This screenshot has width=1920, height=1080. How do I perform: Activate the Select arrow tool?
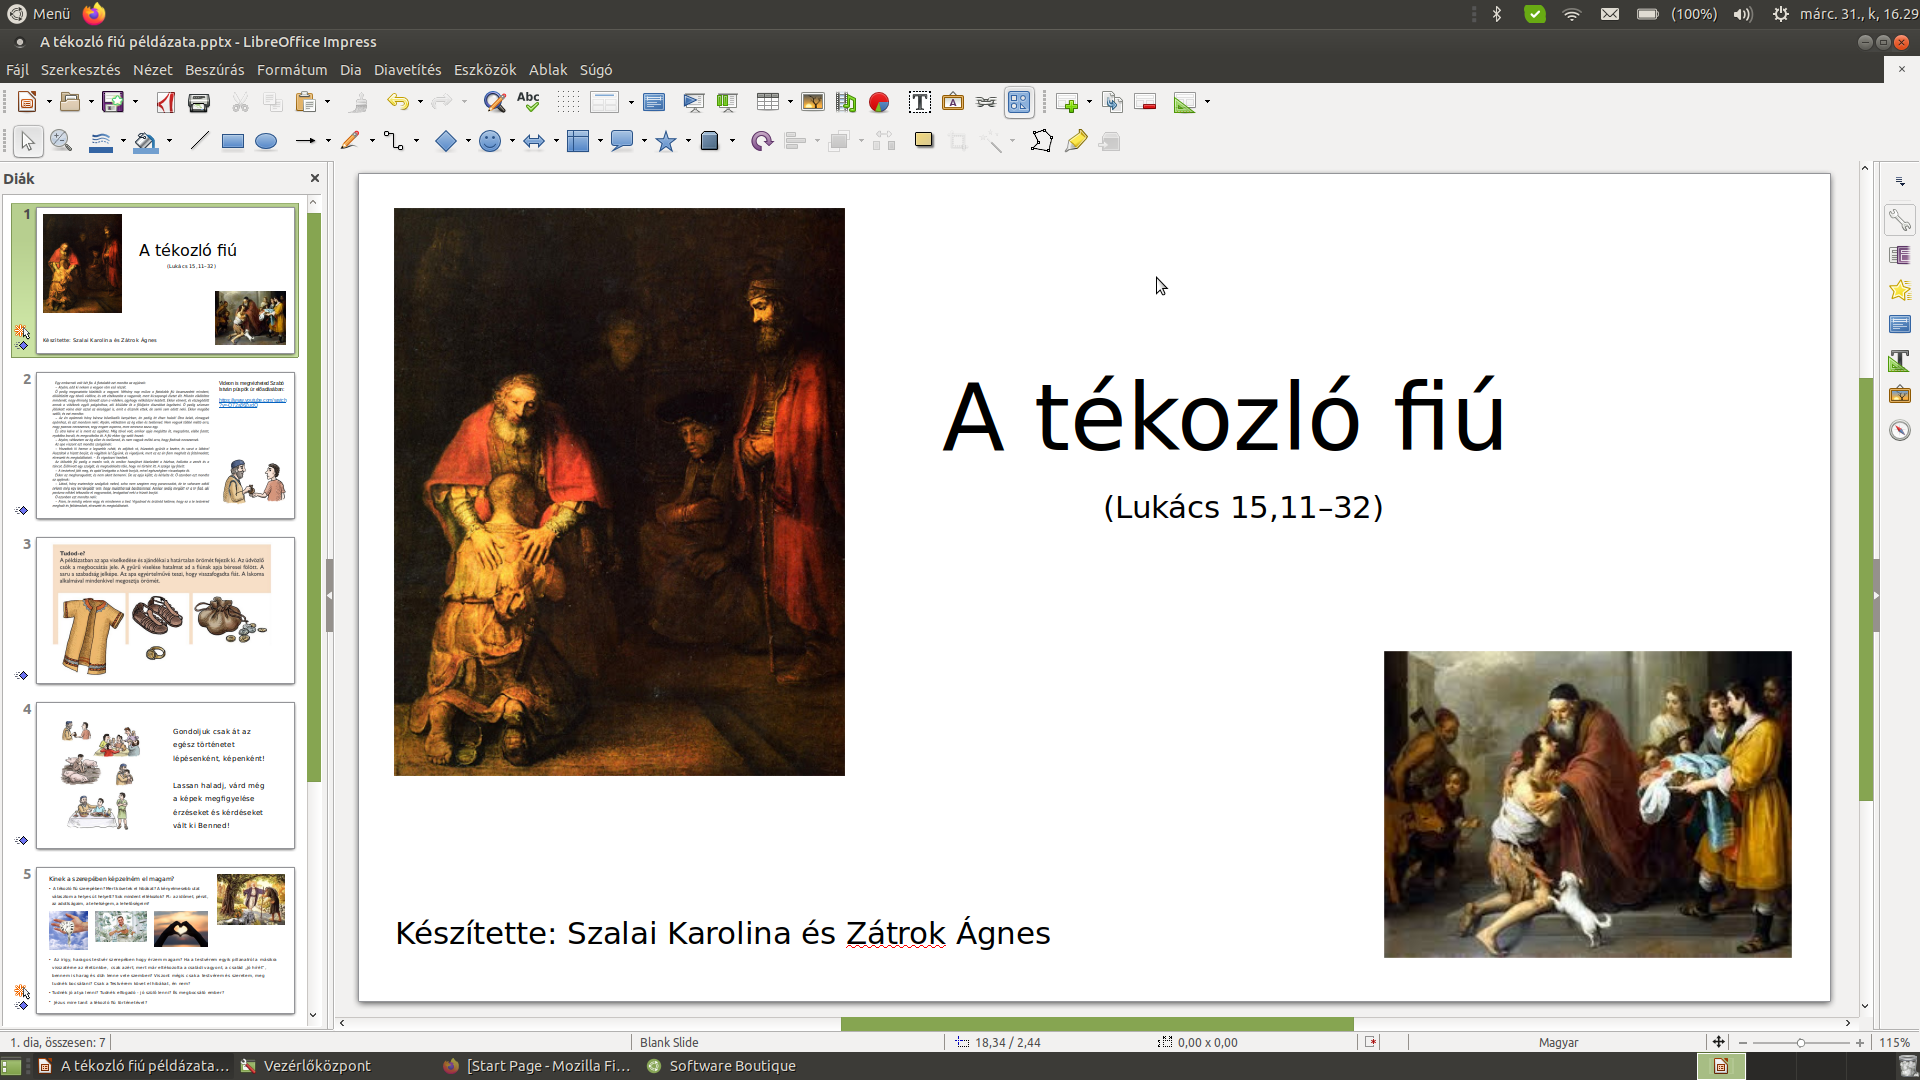pyautogui.click(x=28, y=141)
